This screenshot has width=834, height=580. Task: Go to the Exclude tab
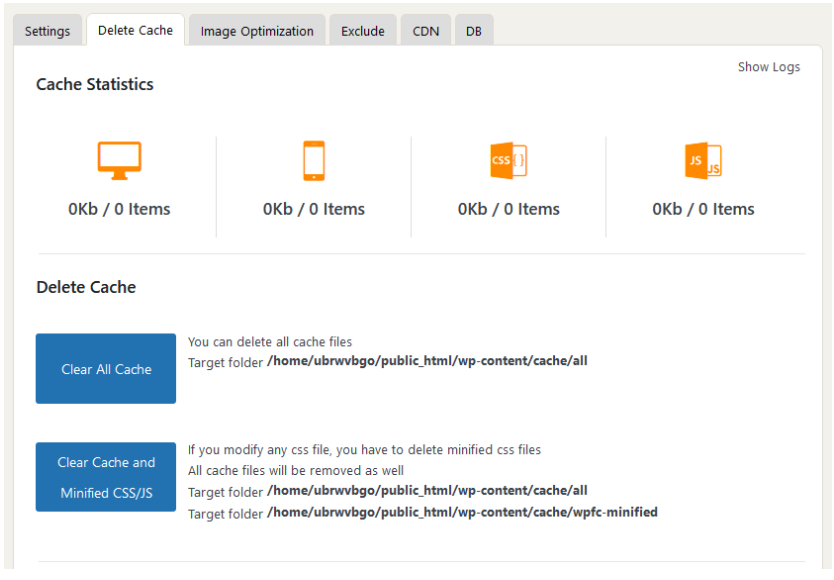(362, 31)
